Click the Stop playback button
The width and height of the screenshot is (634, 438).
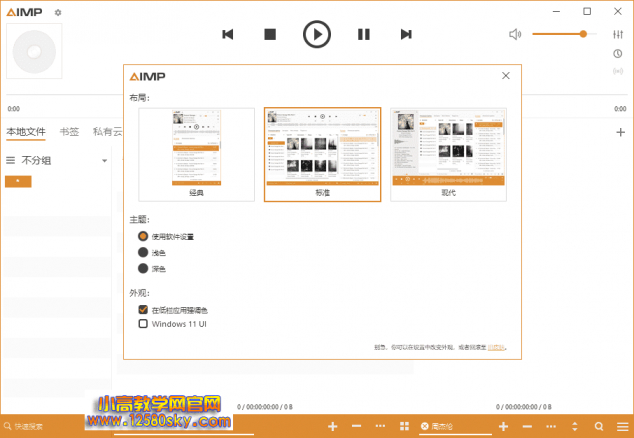point(270,34)
